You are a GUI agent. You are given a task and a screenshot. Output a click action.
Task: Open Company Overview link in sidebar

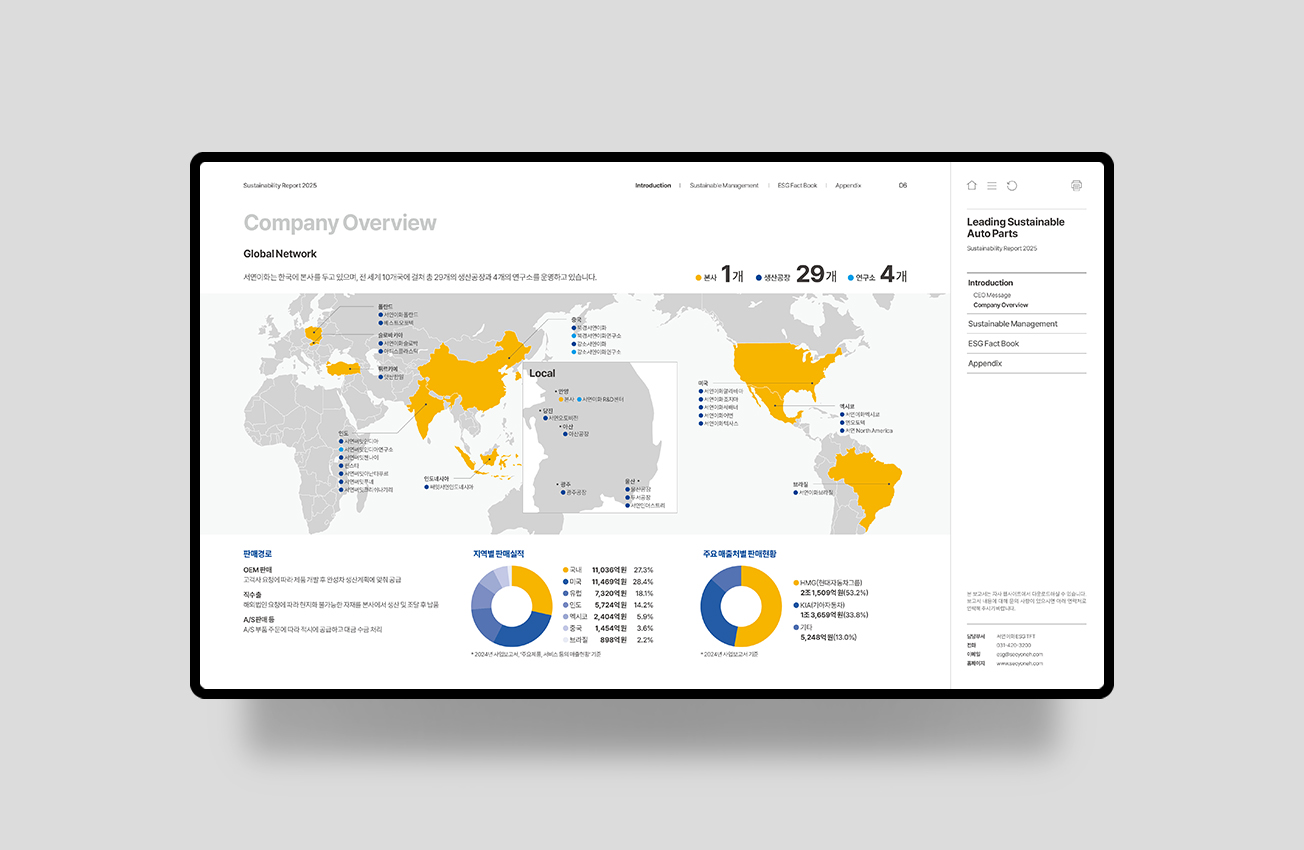[x=1000, y=305]
